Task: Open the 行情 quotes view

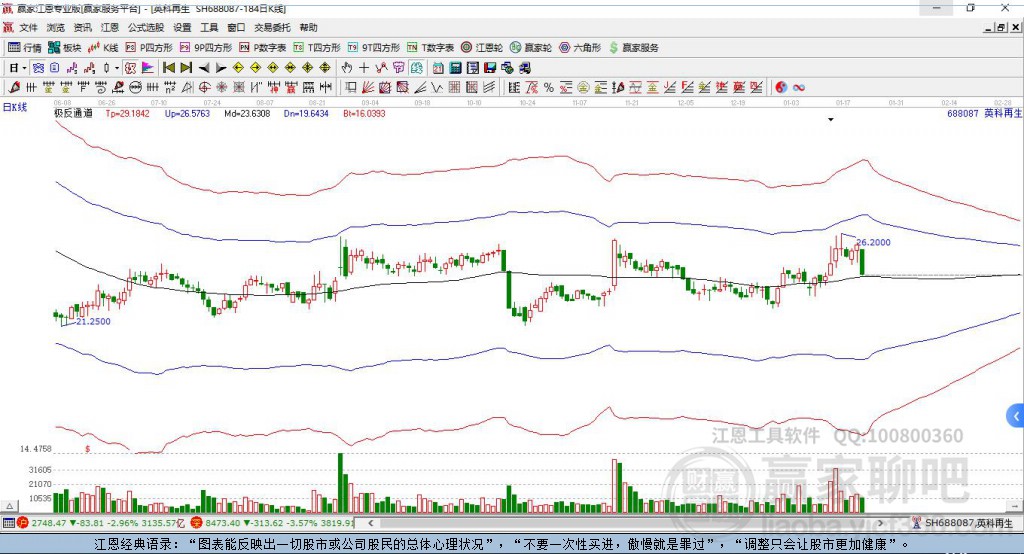Action: [26, 47]
